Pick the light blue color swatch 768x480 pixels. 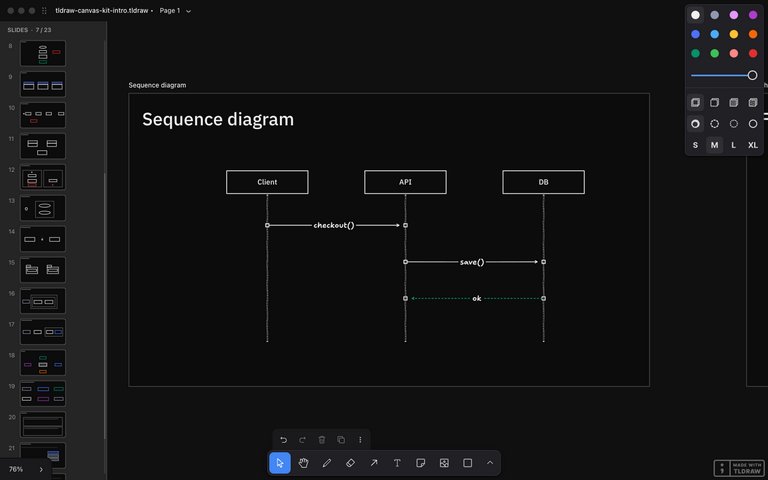pyautogui.click(x=715, y=34)
